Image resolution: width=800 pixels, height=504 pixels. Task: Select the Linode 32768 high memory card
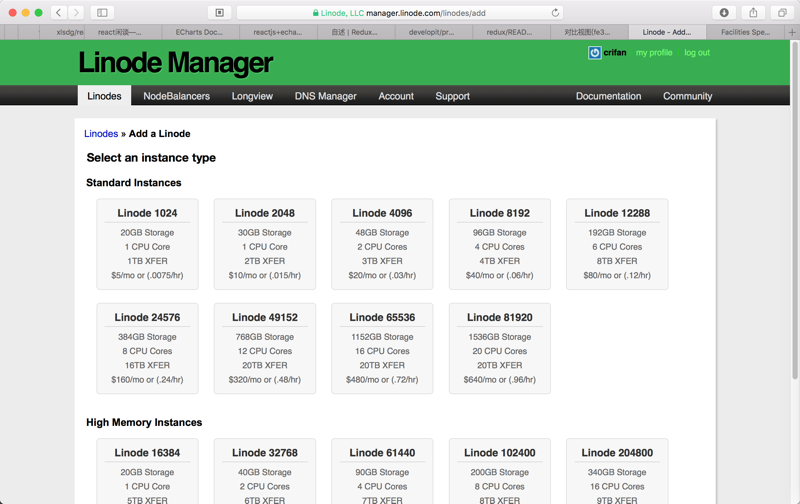(x=265, y=471)
